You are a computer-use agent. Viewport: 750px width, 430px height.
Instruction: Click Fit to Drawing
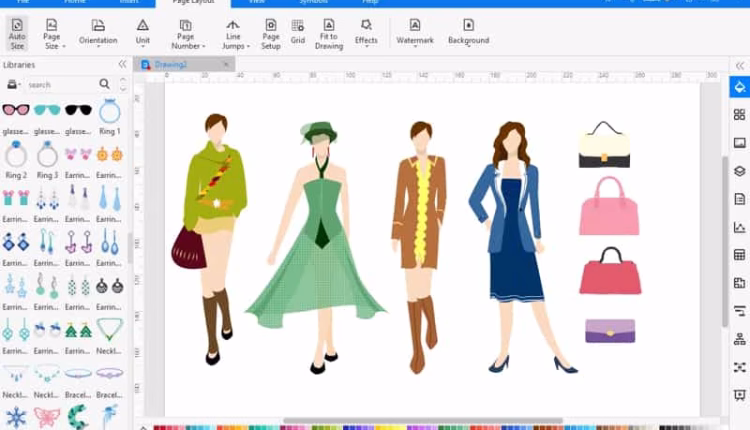click(329, 33)
